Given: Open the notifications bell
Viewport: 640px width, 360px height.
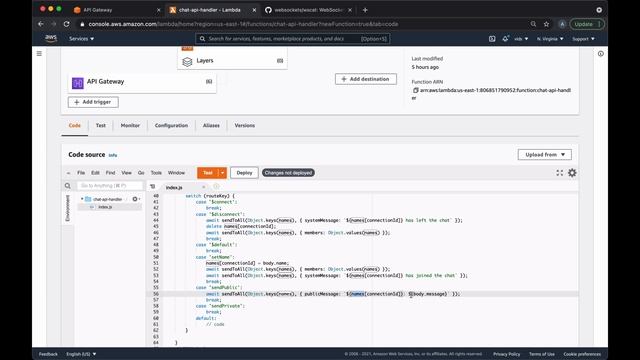Looking at the screenshot, I should 505,38.
